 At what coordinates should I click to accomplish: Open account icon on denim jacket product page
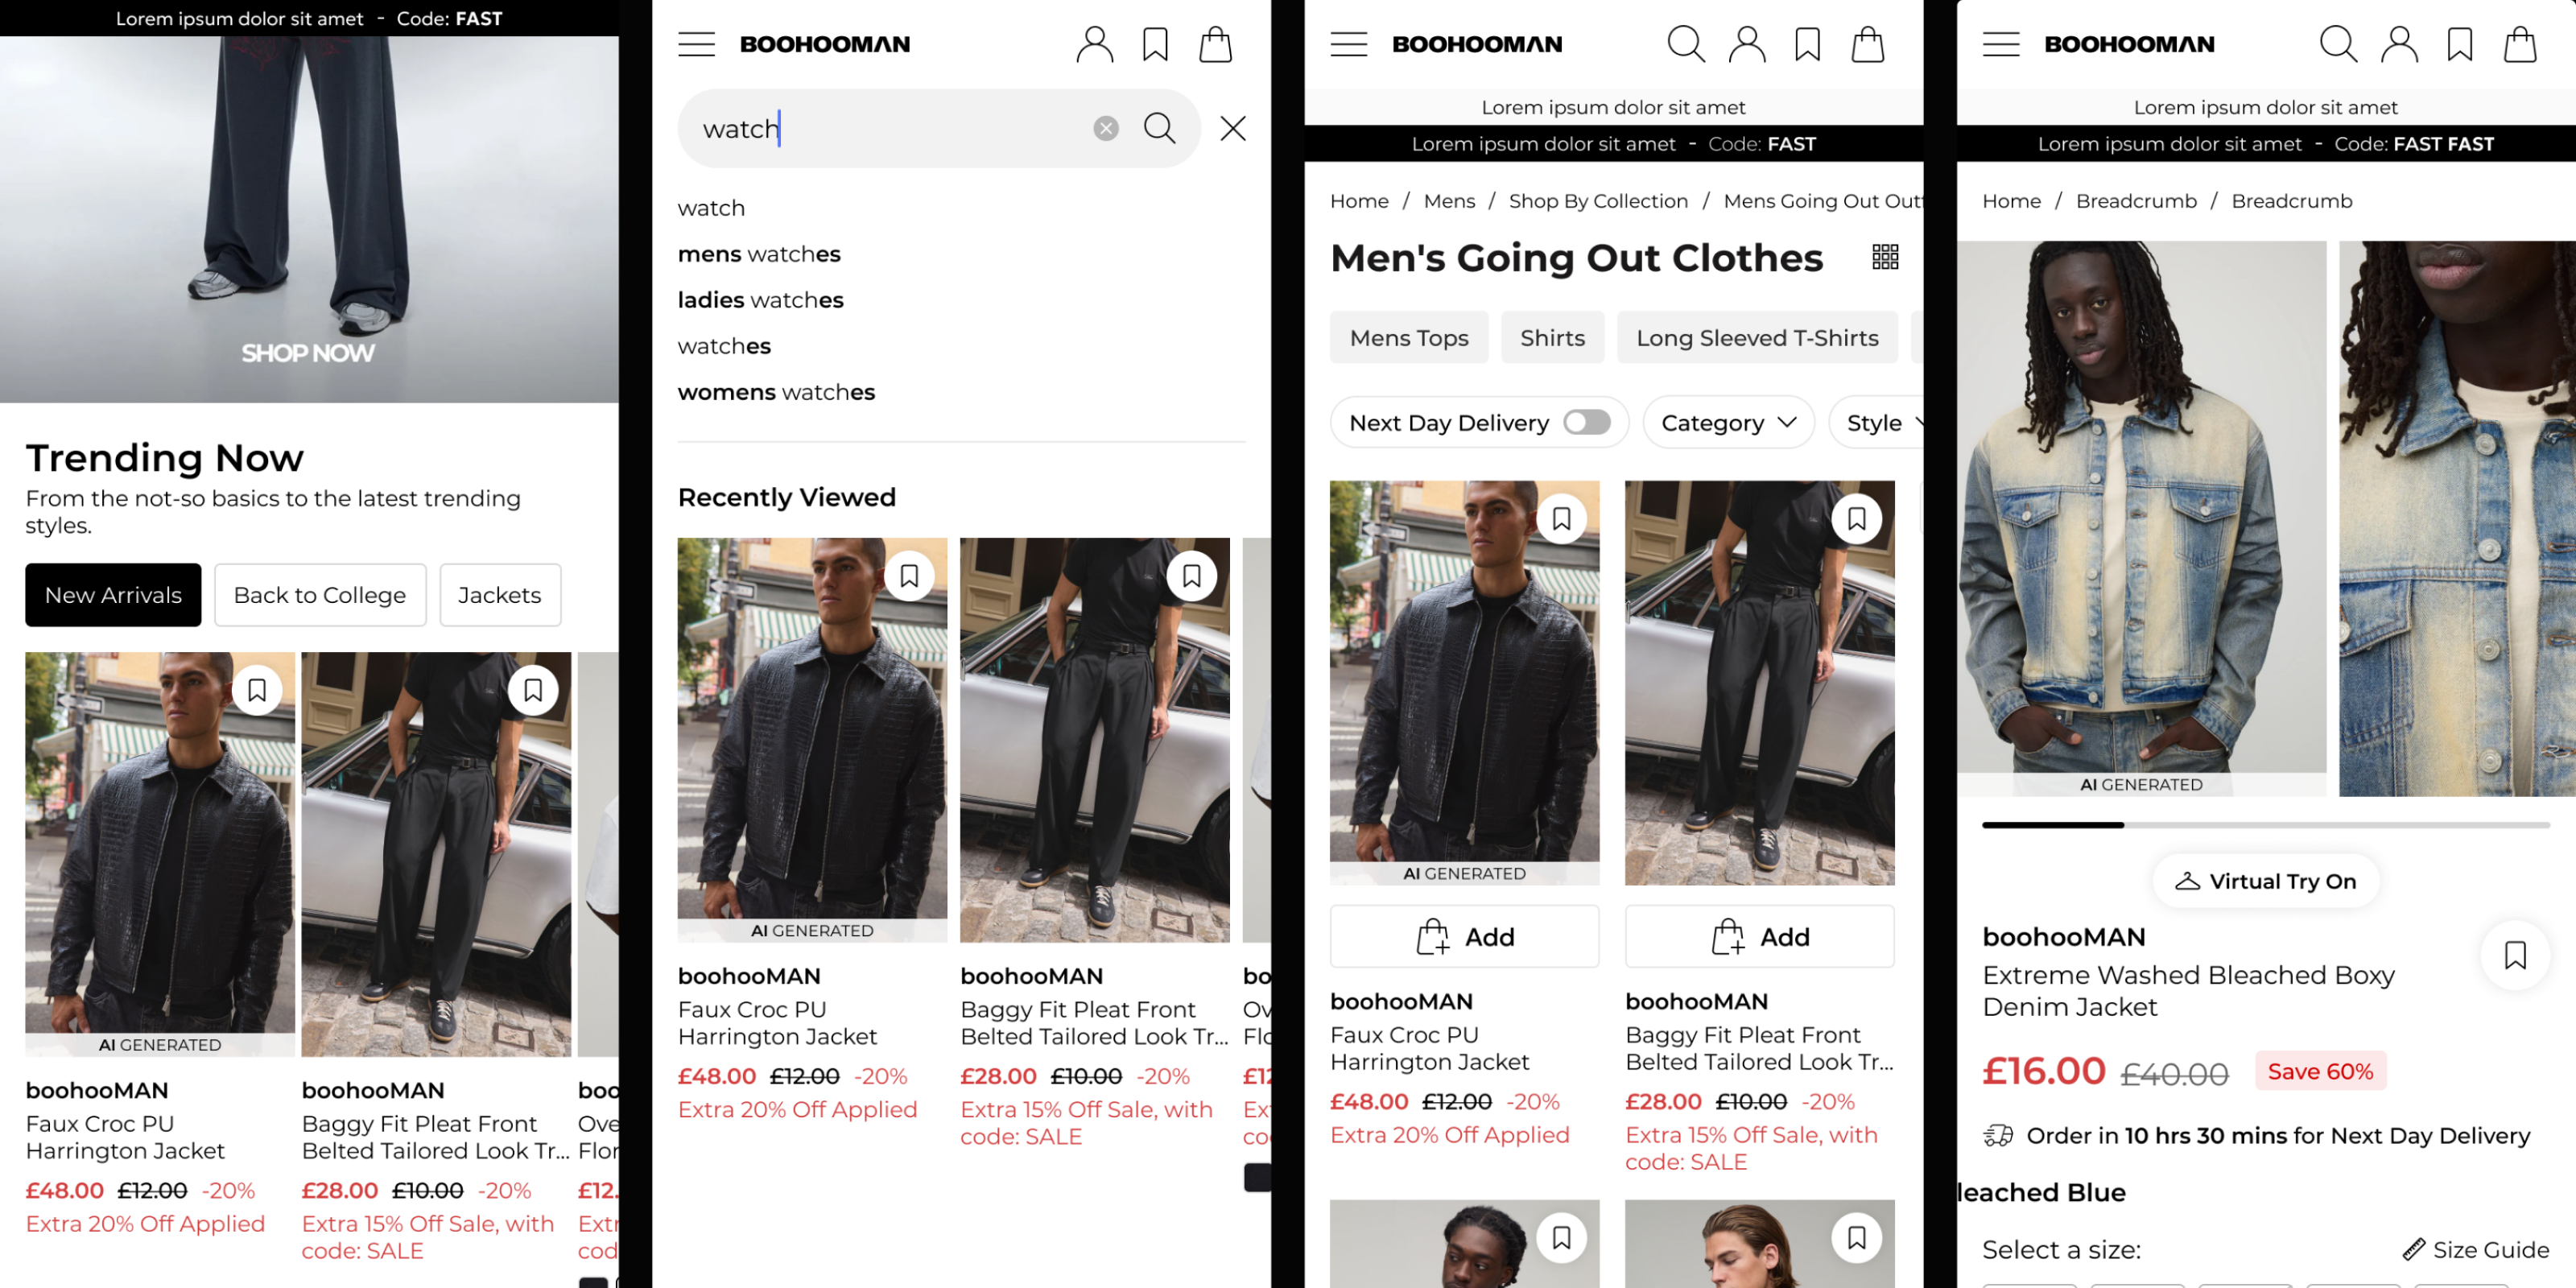tap(2399, 44)
